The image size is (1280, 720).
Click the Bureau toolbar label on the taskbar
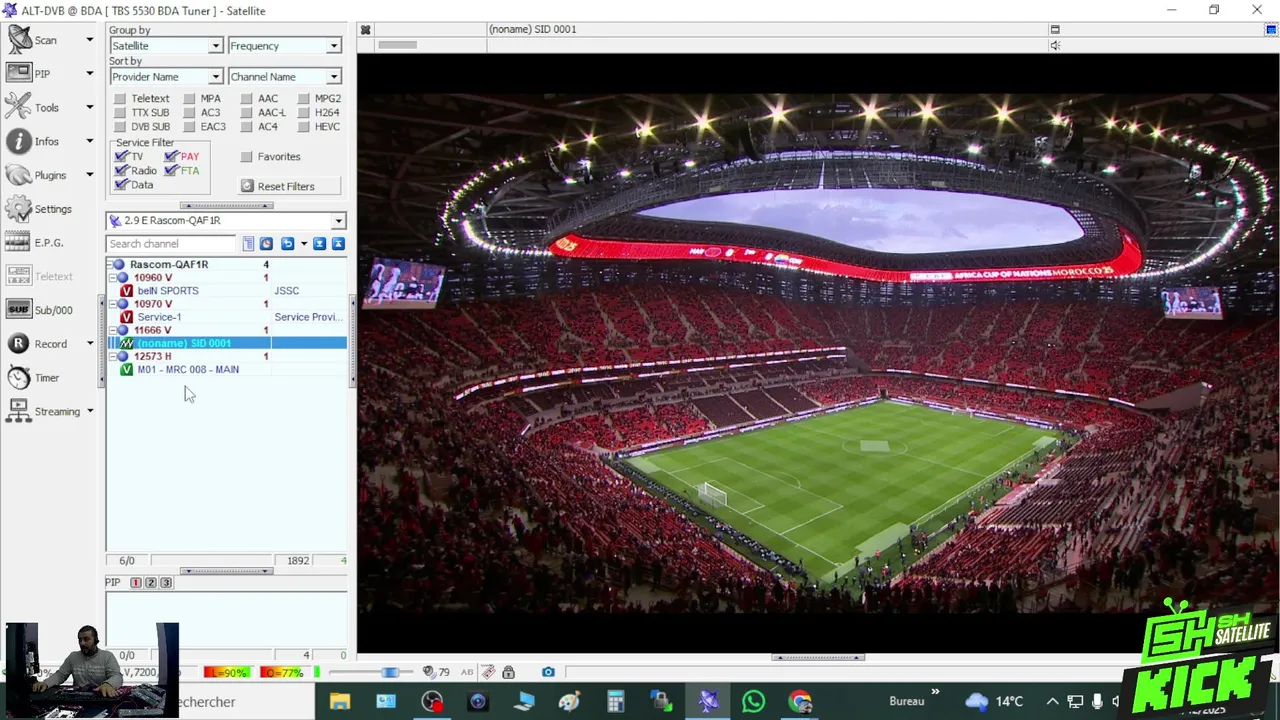tap(907, 701)
